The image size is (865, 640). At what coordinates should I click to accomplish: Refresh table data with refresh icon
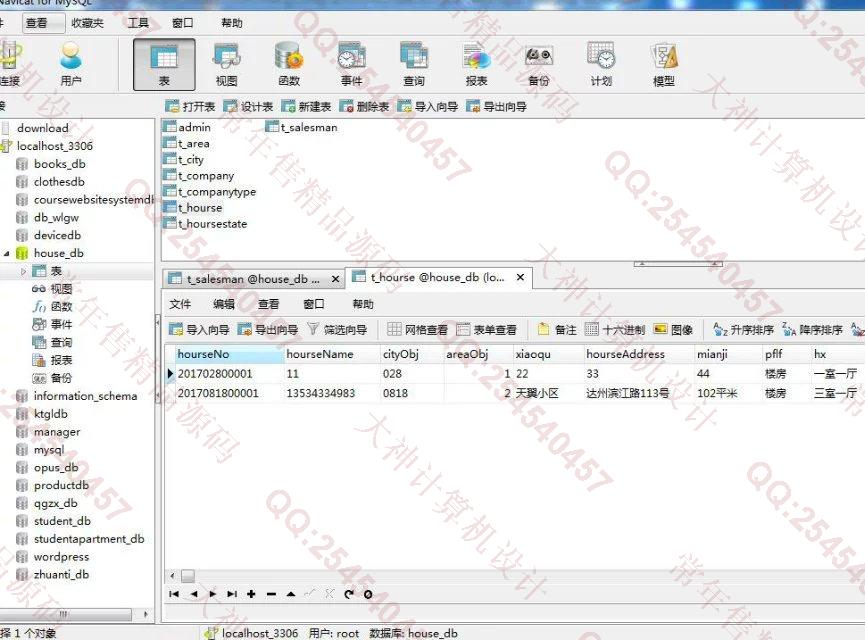[349, 594]
